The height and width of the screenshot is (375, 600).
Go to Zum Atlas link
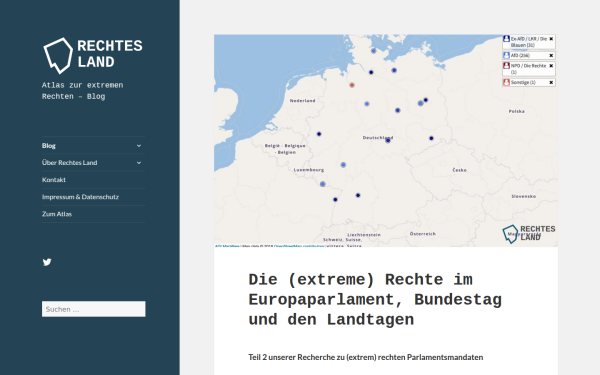coord(57,214)
